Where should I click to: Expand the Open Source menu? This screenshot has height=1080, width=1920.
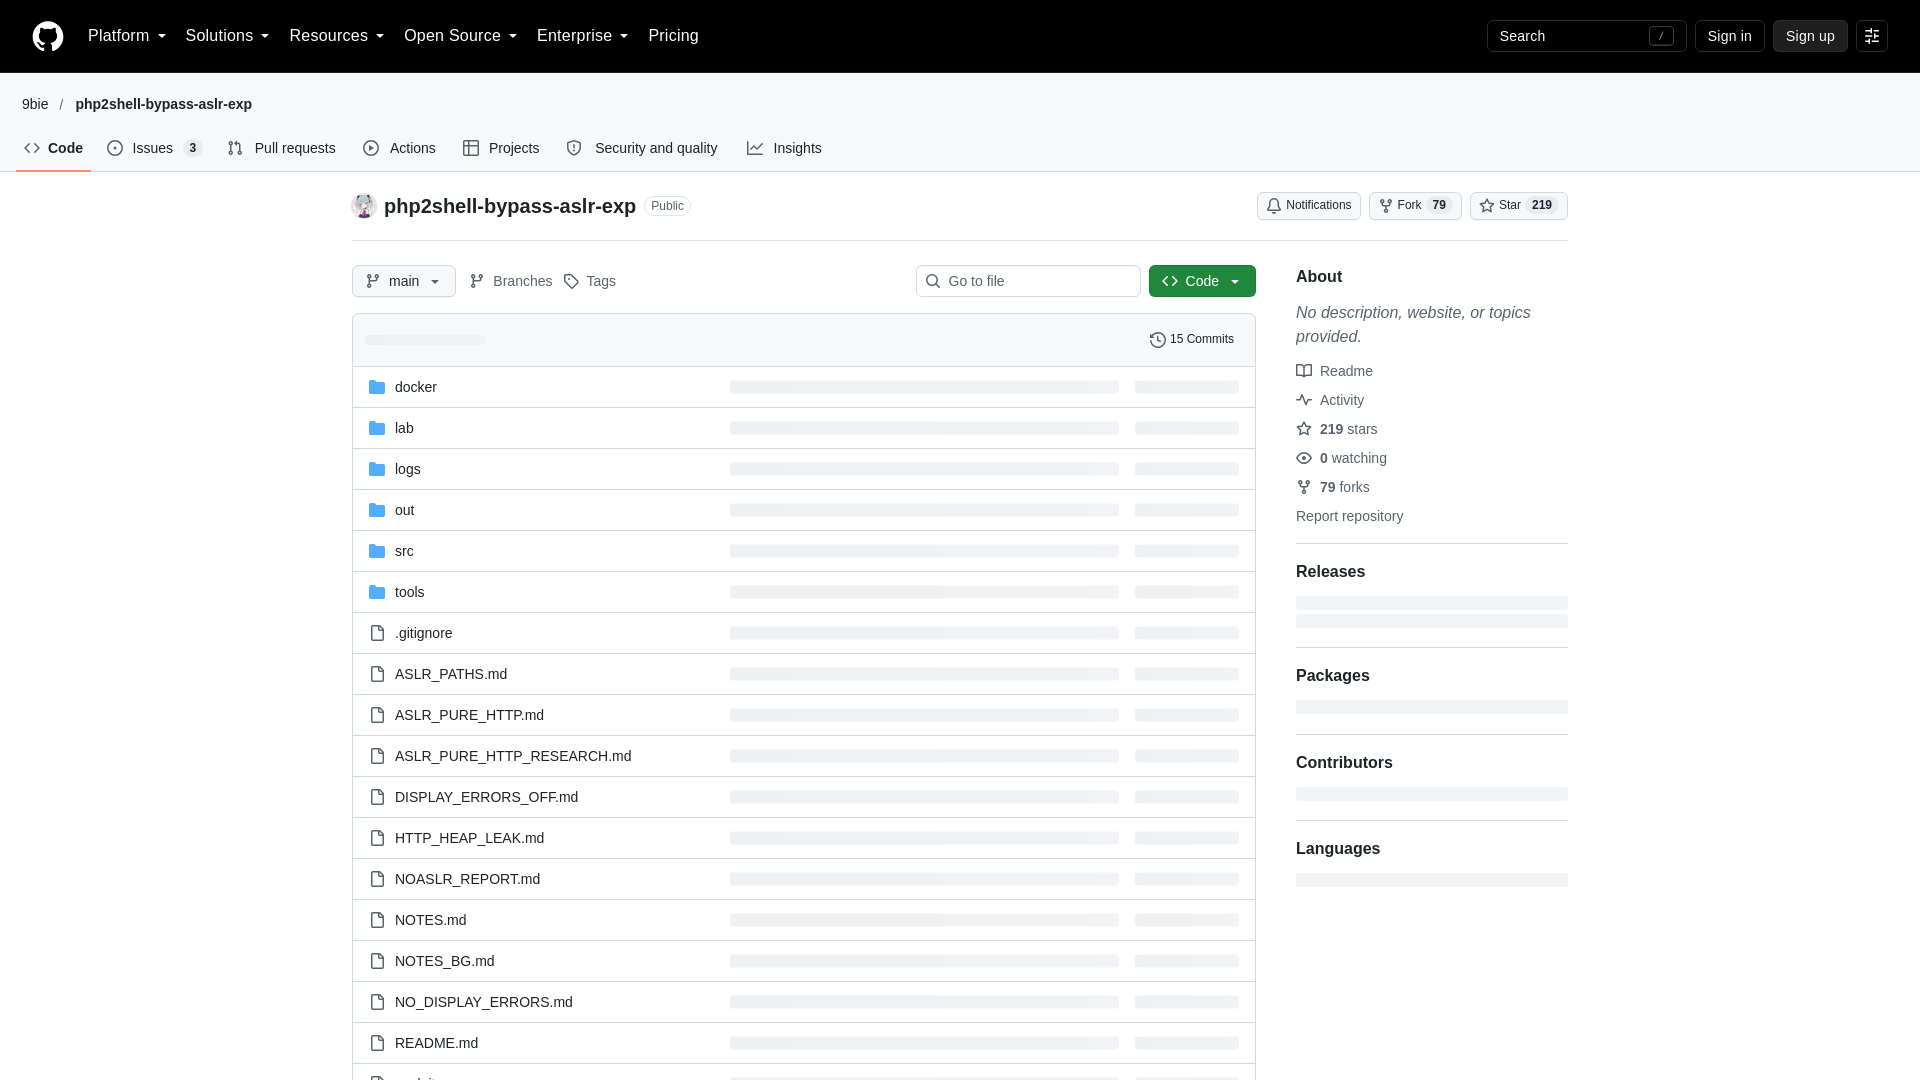tap(461, 36)
